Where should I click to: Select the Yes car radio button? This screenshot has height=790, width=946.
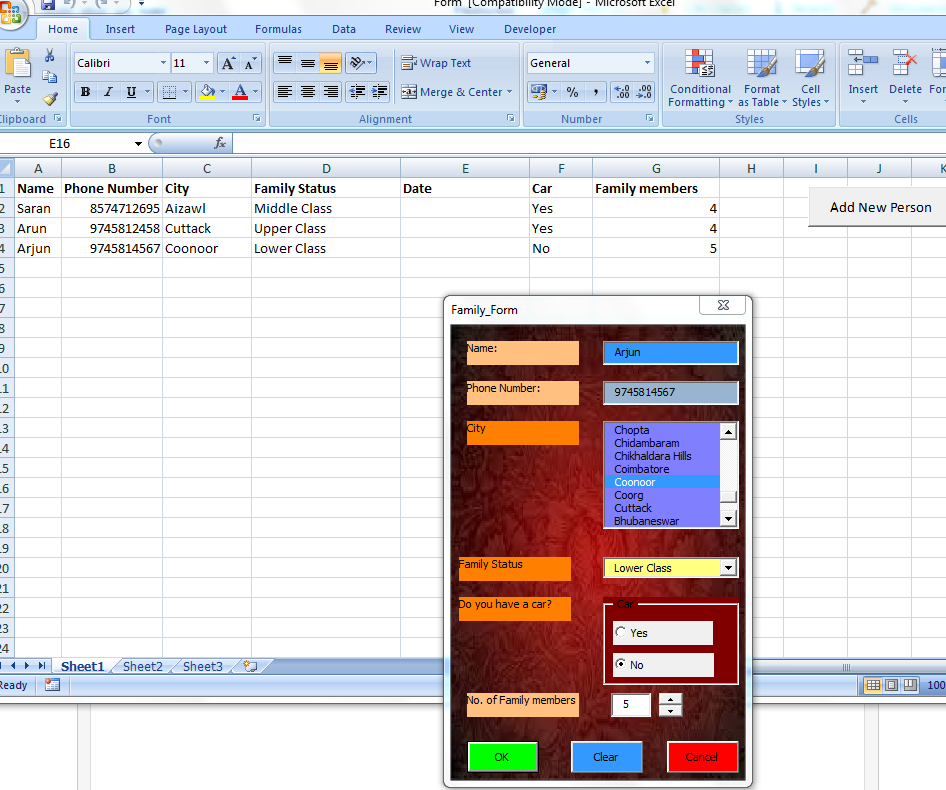coord(621,632)
